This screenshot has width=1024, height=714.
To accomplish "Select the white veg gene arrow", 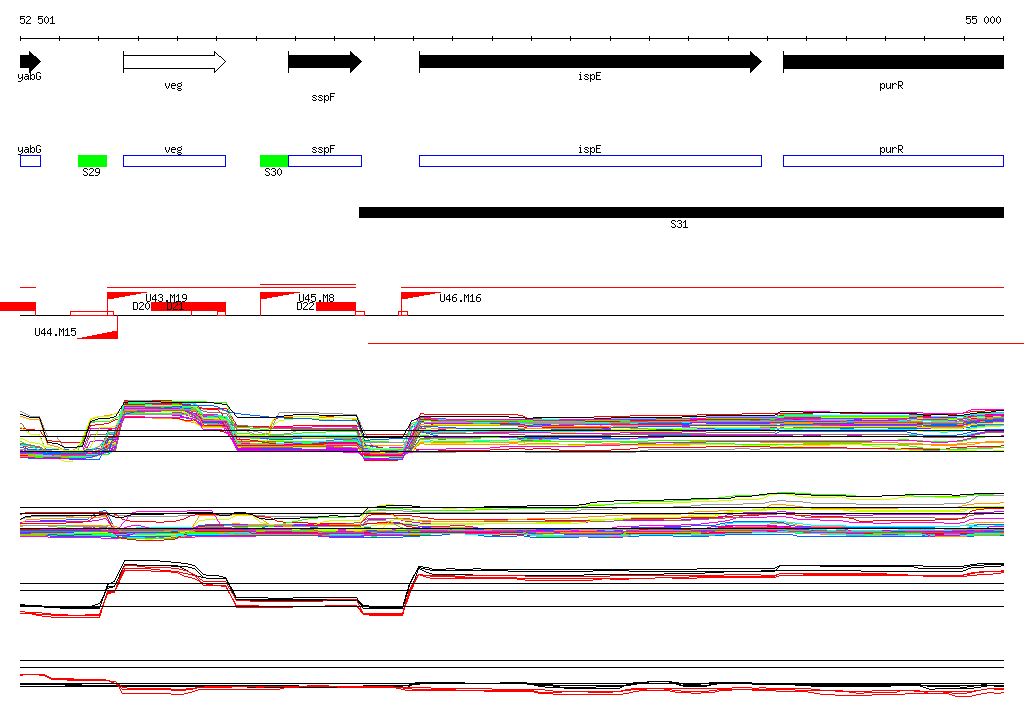I will point(174,62).
